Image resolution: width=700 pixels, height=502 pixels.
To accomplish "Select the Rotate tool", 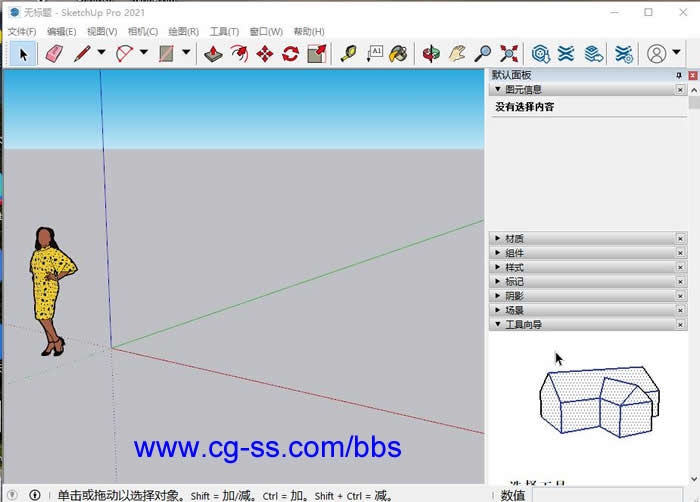I will click(x=291, y=53).
